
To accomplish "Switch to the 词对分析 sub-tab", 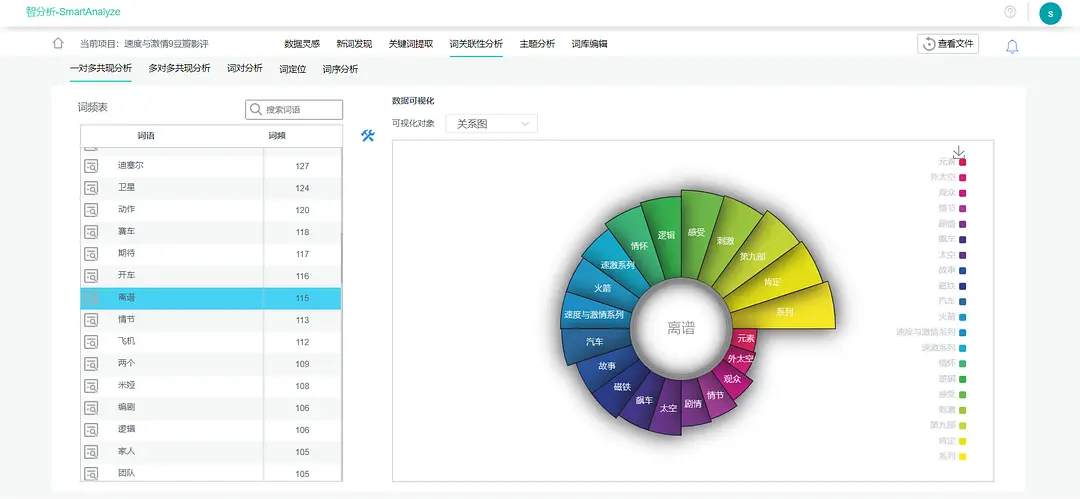I will (x=245, y=68).
